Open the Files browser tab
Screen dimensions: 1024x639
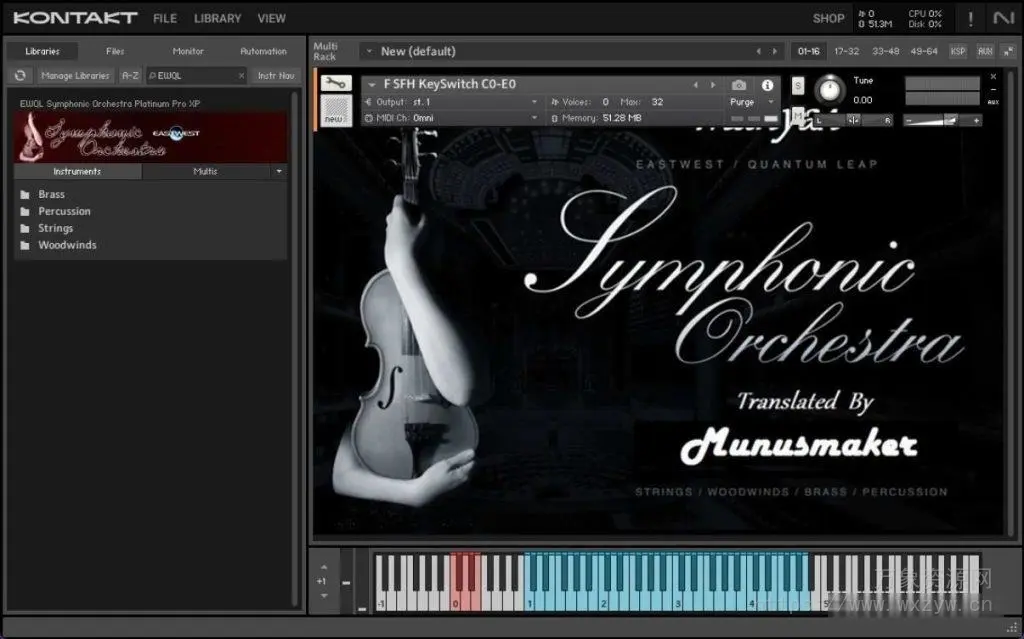point(114,51)
